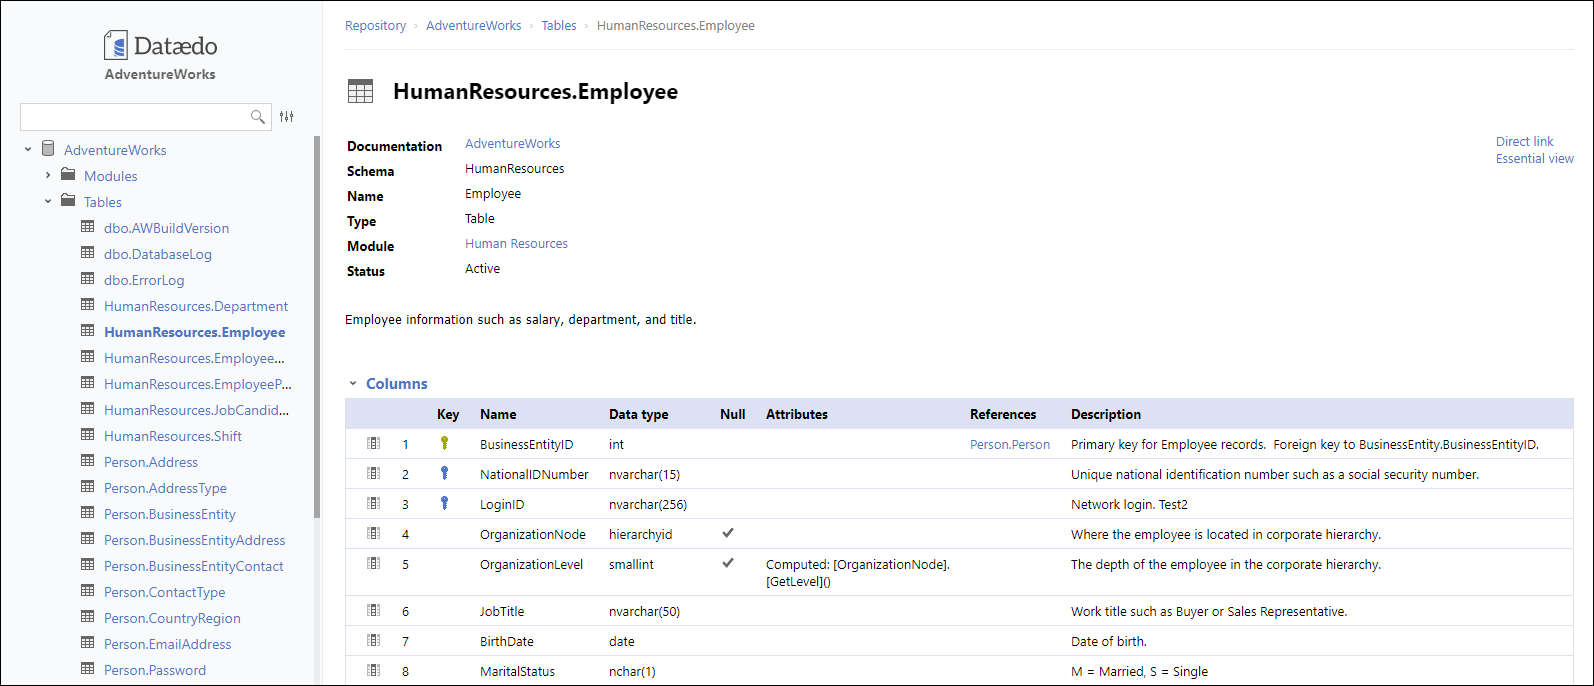The height and width of the screenshot is (686, 1594).
Task: Click the NationalIDNumber unique key icon
Action: click(x=444, y=473)
